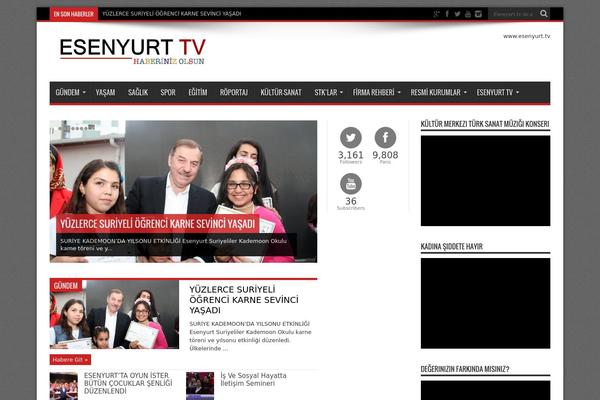
Task: Open the Google Plus icon in top bar
Action: [437, 14]
